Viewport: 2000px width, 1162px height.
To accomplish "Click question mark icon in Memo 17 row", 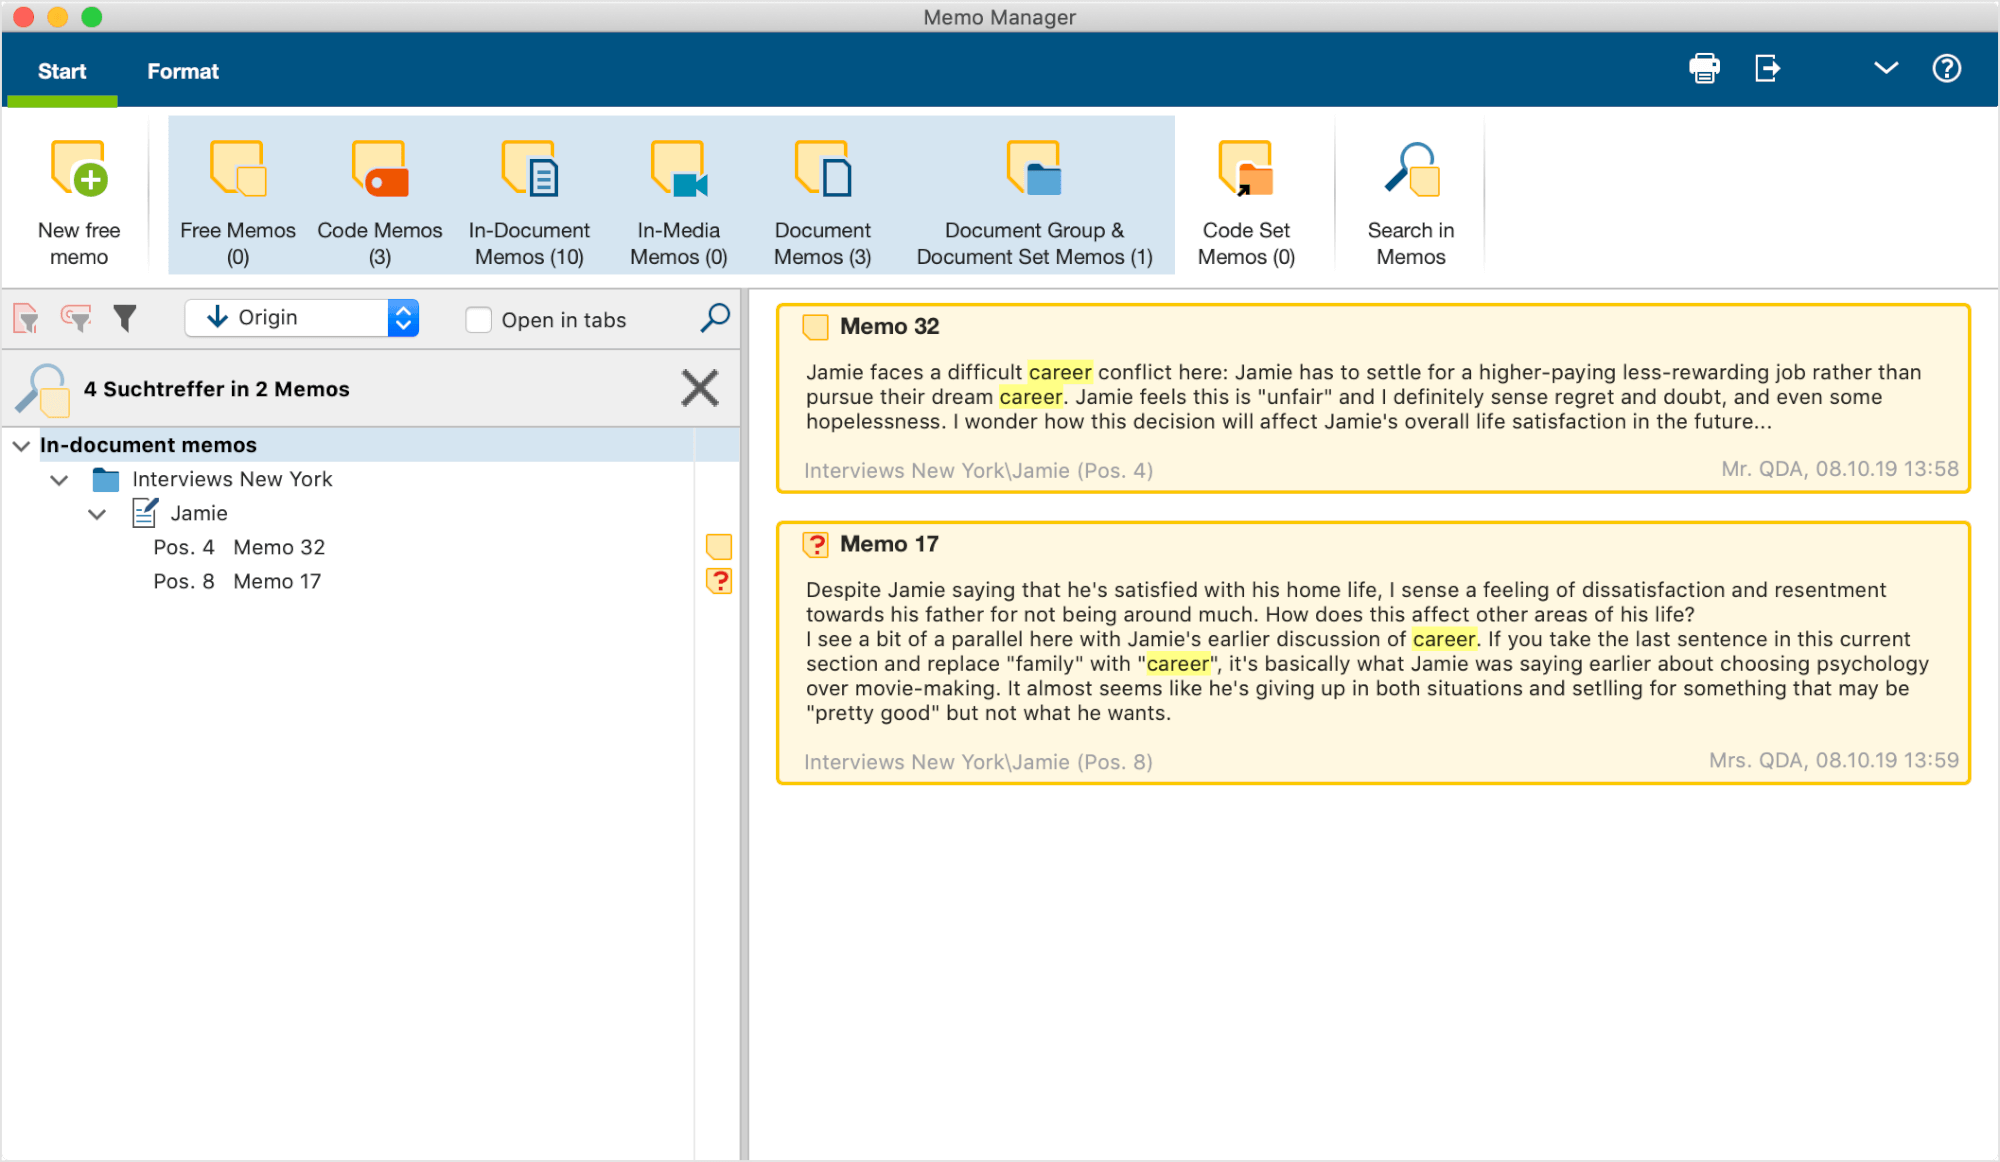I will 719,581.
